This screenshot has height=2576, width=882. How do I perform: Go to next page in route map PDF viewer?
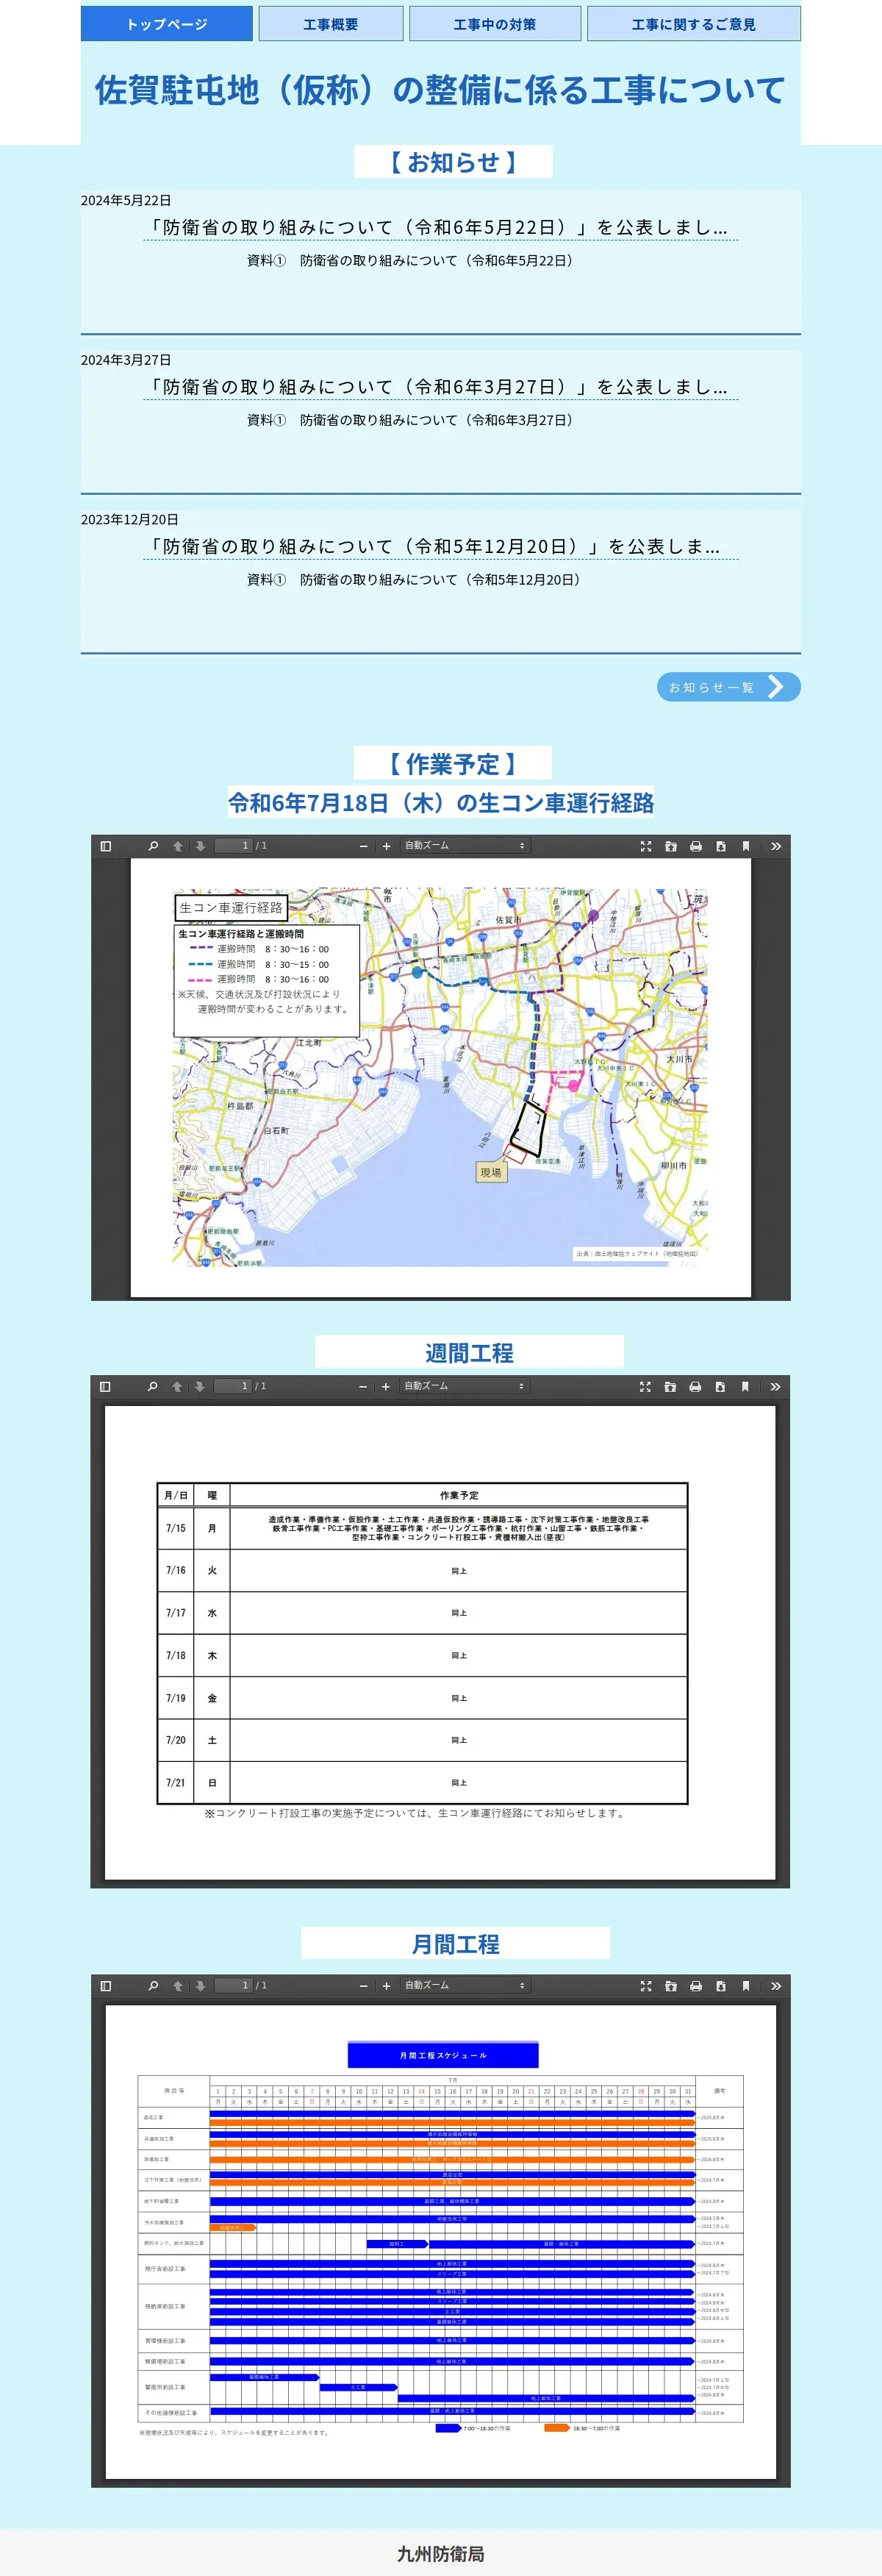200,846
